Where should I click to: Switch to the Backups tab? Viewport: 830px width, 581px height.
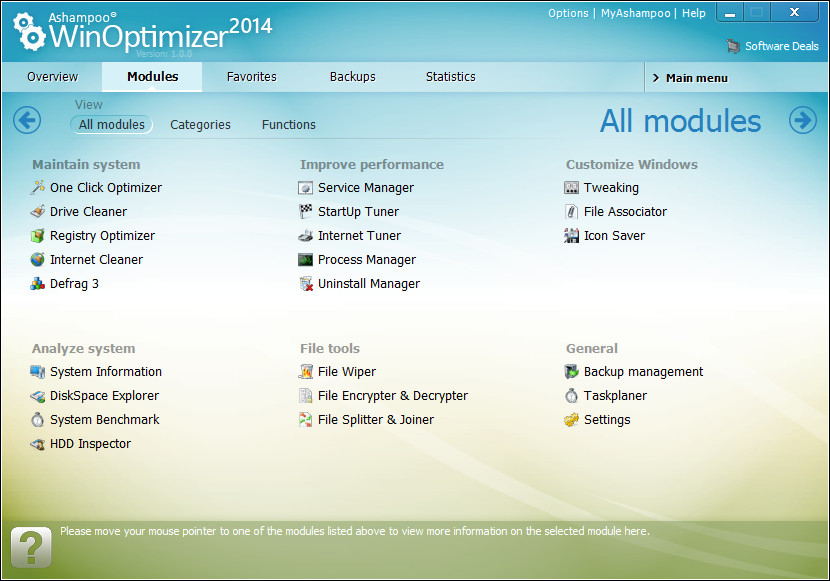click(353, 77)
